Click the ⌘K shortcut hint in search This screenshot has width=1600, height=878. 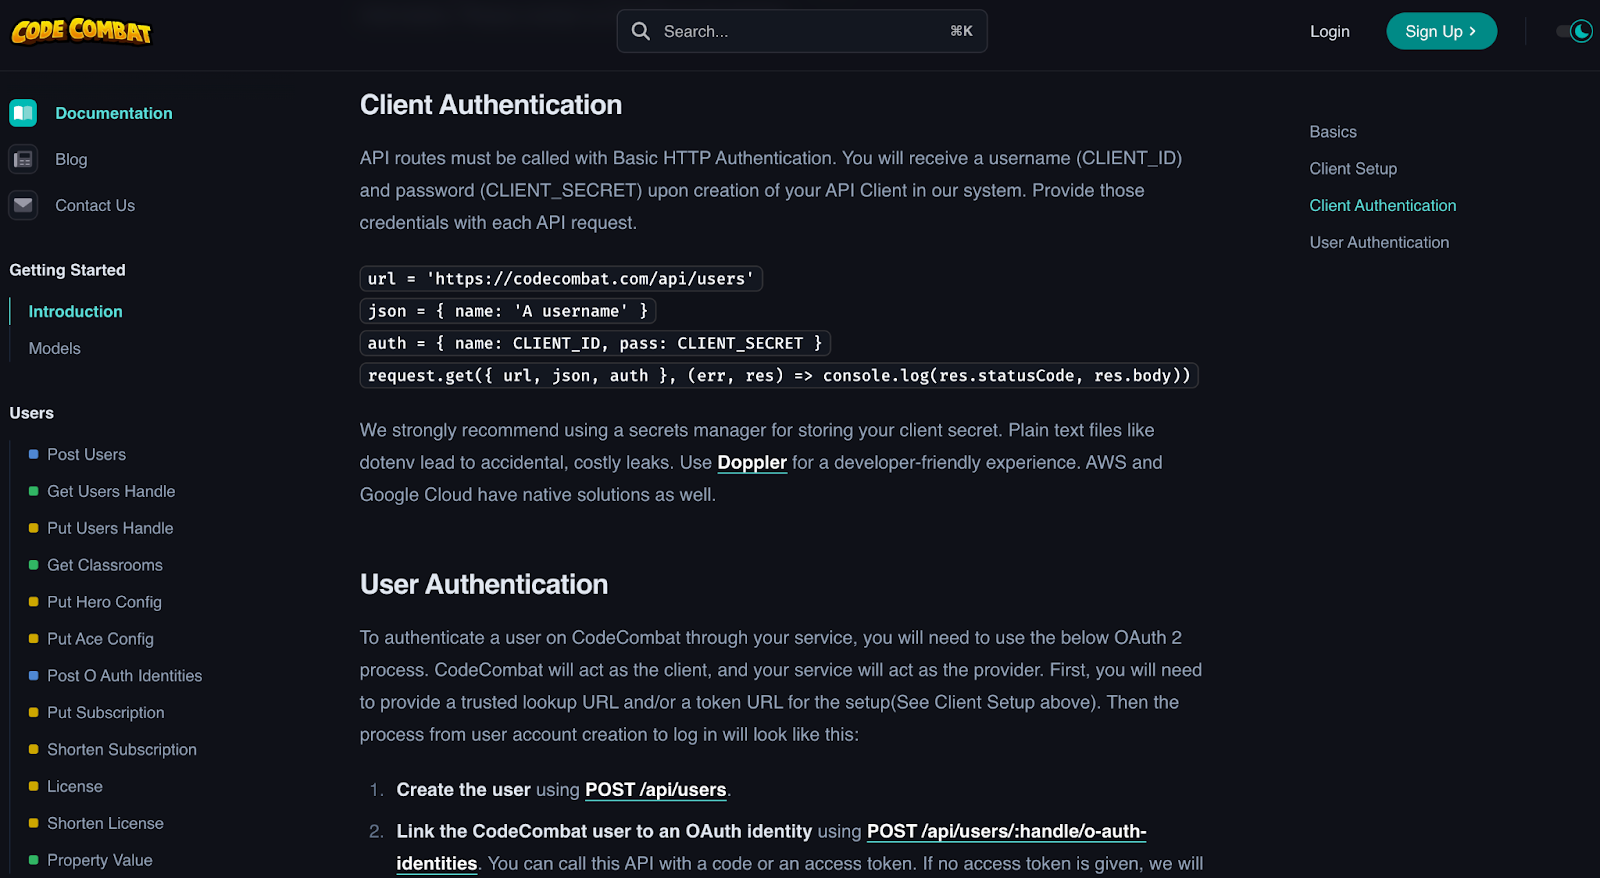pos(961,31)
